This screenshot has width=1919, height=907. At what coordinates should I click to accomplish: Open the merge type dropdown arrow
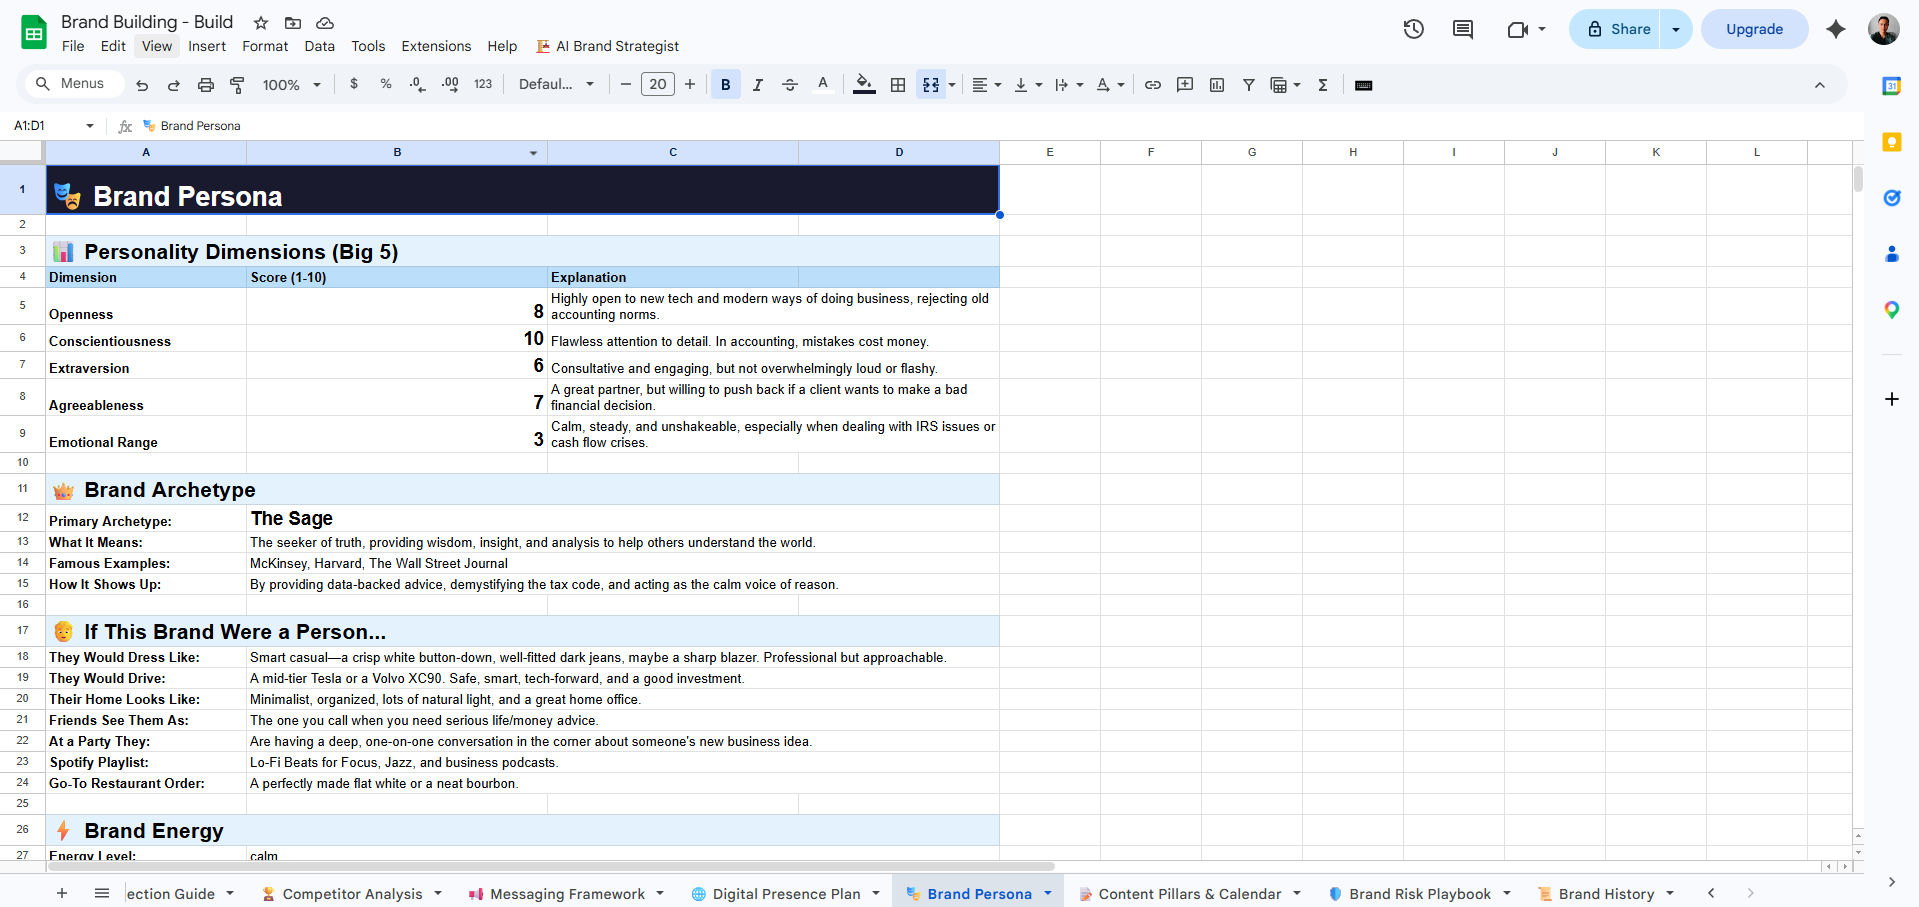[952, 85]
